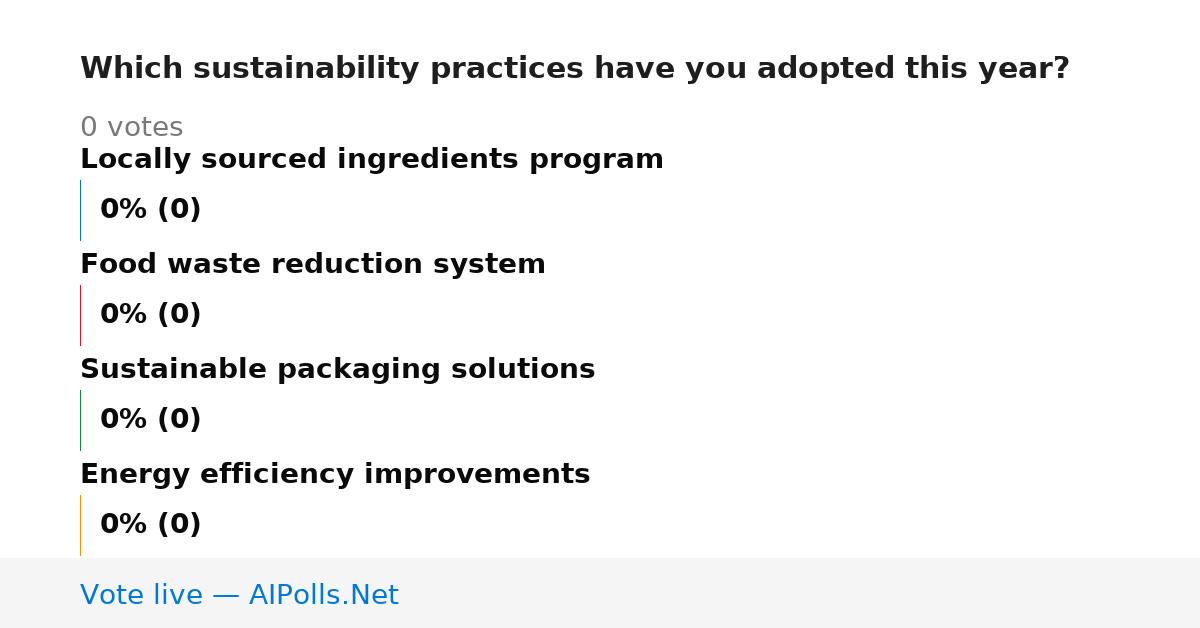Select 'Sustainable packaging solutions' option
This screenshot has width=1200, height=628.
[338, 370]
